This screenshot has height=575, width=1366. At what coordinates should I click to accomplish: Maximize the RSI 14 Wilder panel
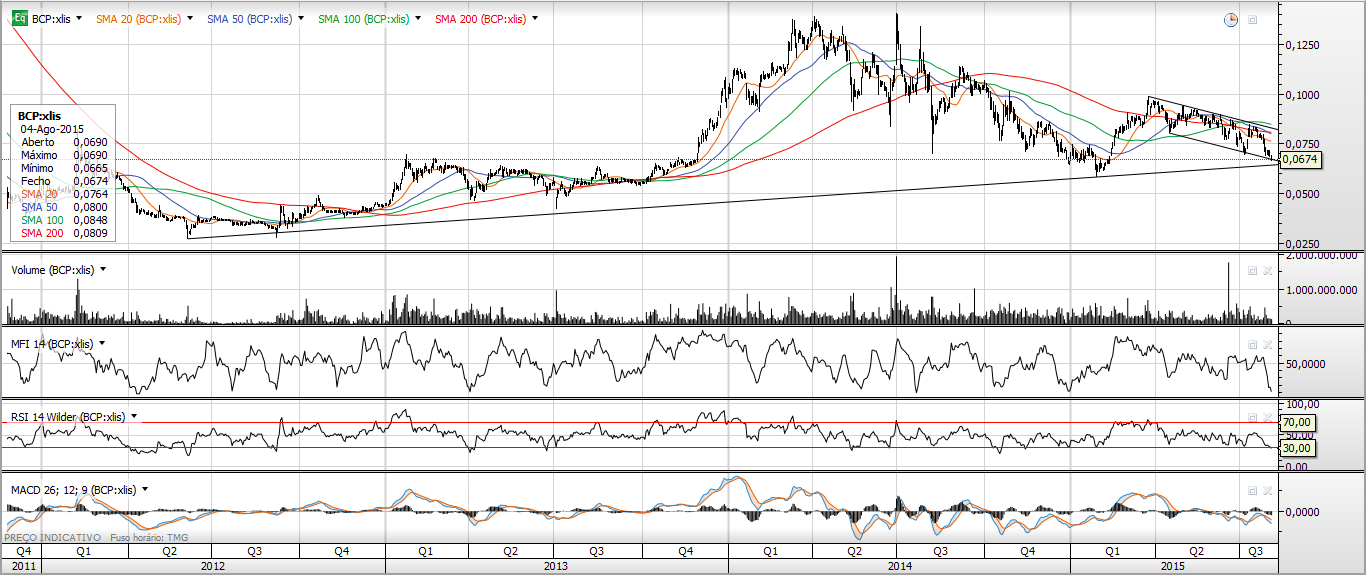[1251, 417]
